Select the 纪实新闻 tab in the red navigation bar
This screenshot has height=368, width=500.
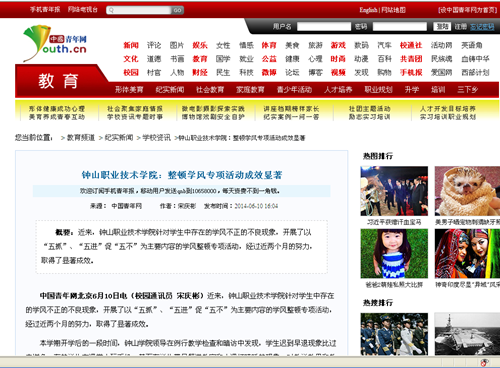tap(170, 90)
